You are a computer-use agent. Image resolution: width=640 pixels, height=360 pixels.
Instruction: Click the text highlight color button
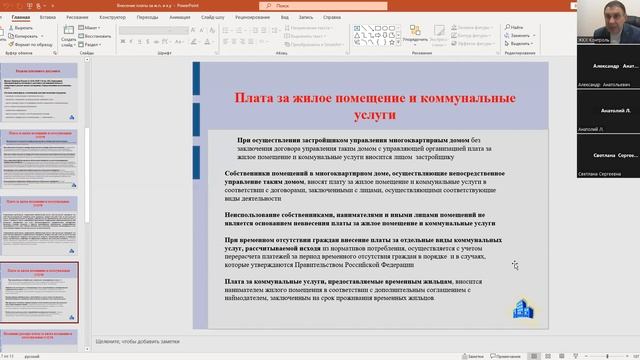(x=194, y=42)
